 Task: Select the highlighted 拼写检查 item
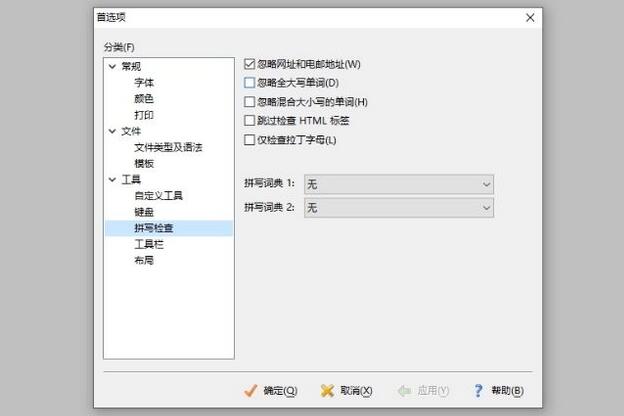[169, 228]
